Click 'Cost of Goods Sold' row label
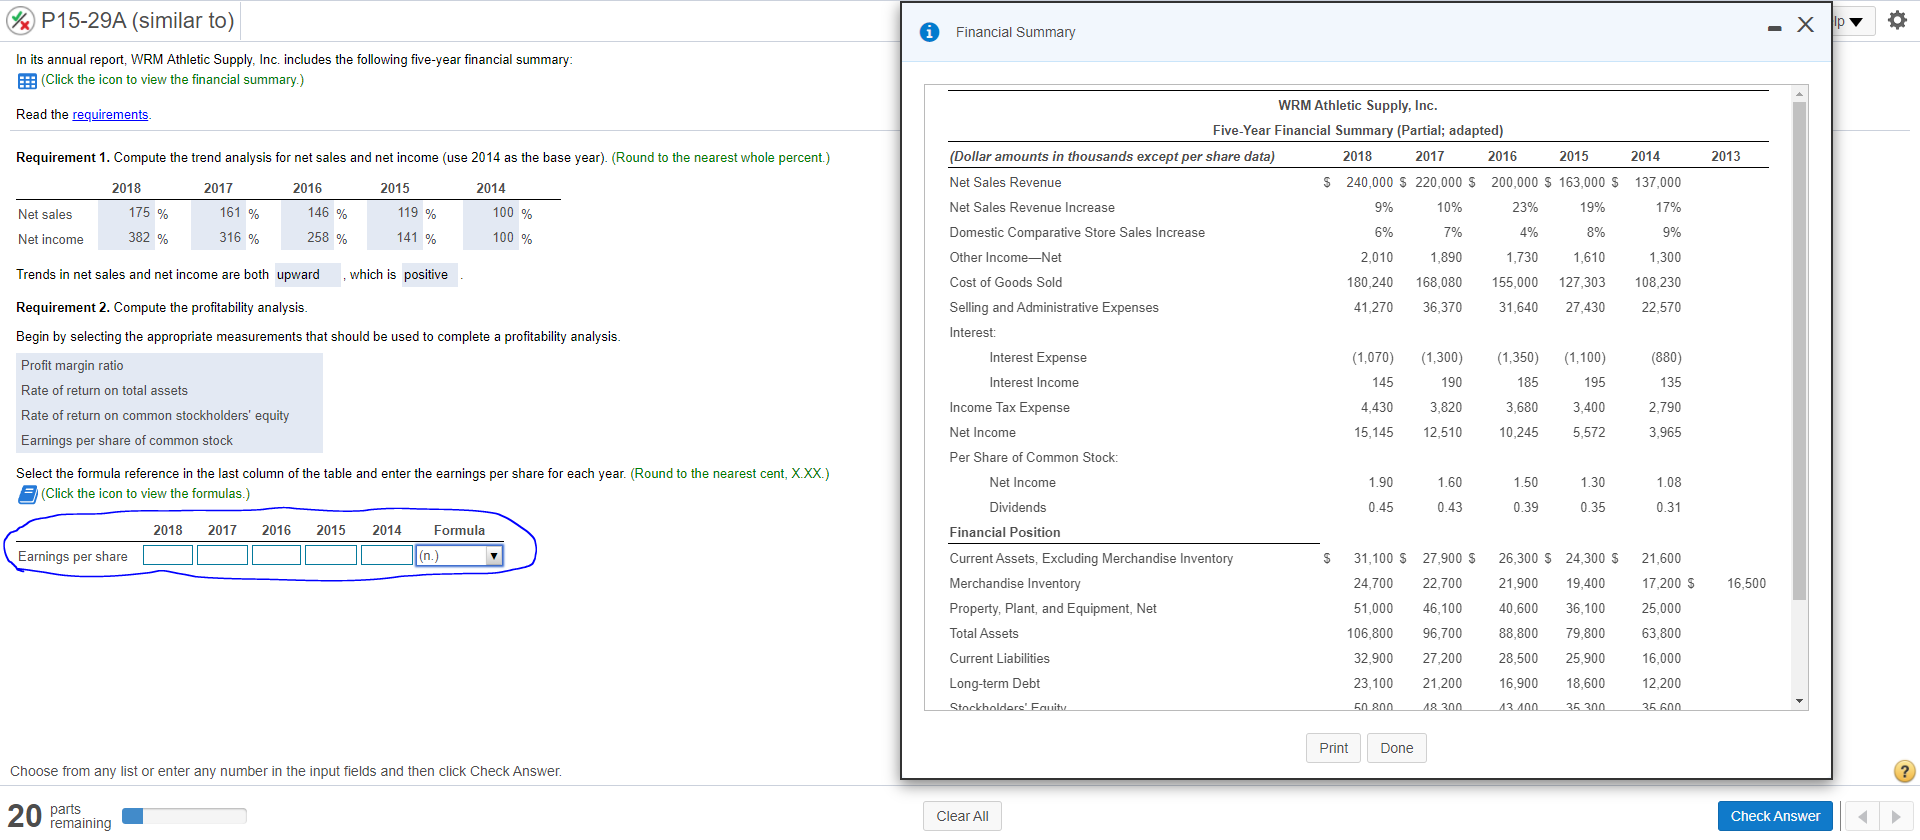The image size is (1920, 840). [1005, 283]
